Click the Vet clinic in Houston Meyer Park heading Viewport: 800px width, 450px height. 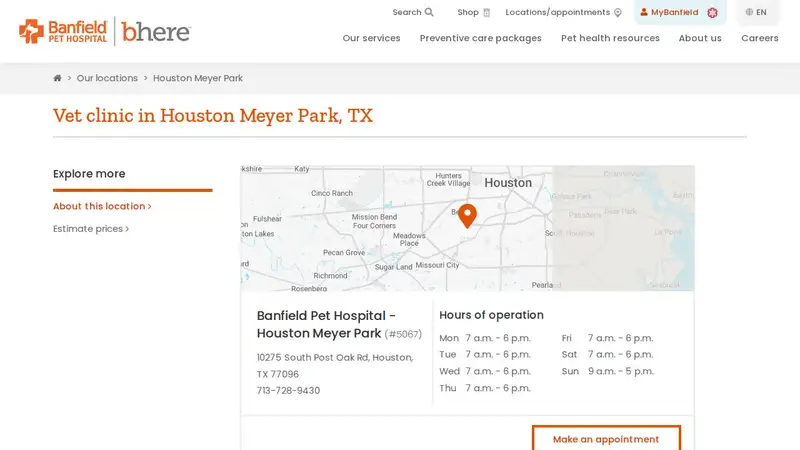(x=213, y=115)
